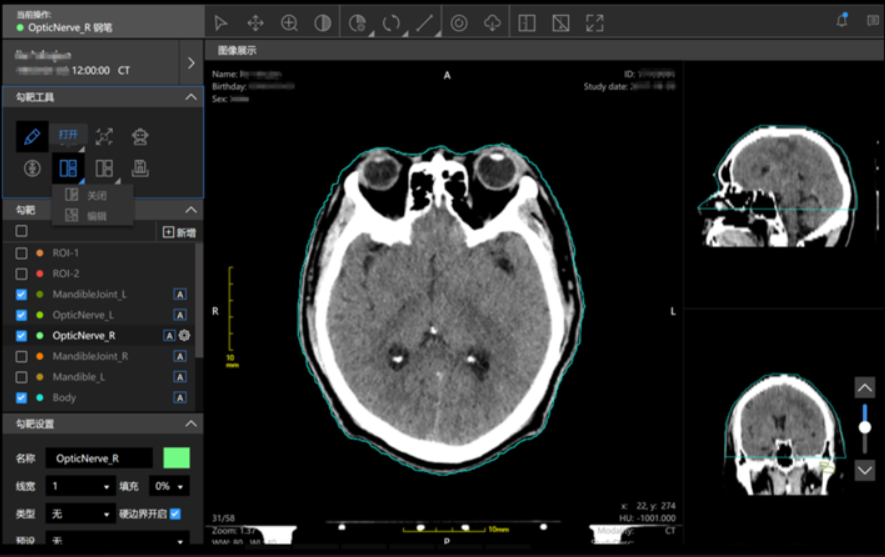Collapse the contour tools panel
This screenshot has width=885, height=557.
pyautogui.click(x=191, y=97)
